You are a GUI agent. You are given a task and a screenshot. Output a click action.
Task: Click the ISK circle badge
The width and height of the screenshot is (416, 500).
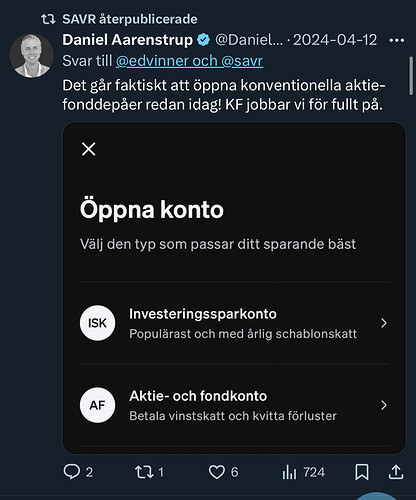coord(97,323)
